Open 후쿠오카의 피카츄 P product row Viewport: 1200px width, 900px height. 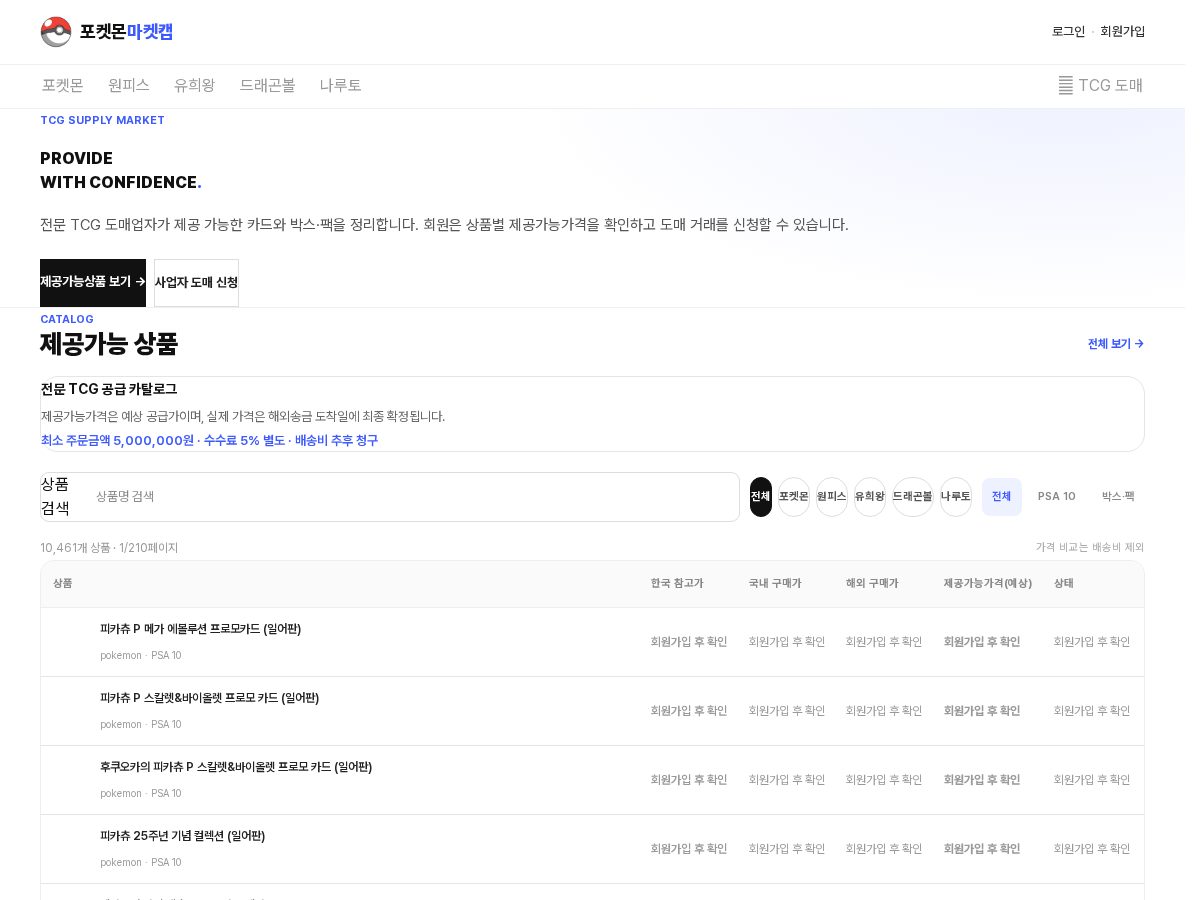592,780
